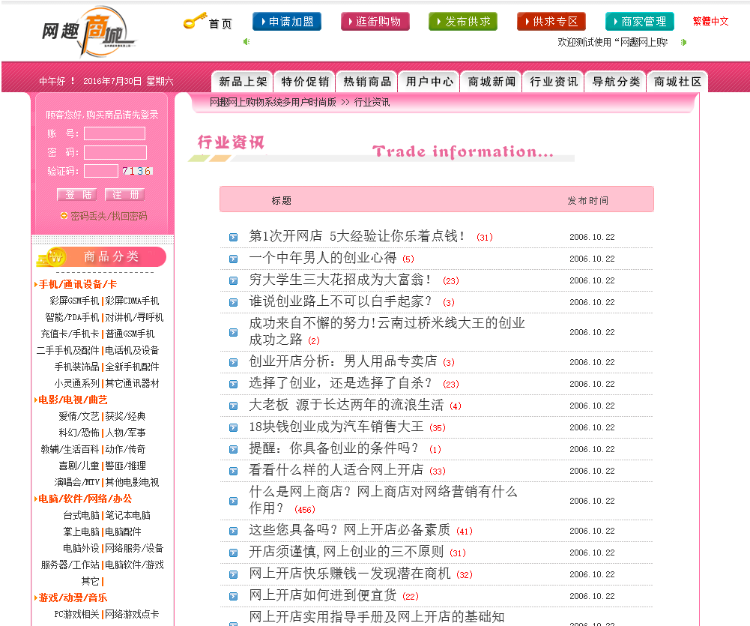Click the 登陆 login button
Screen dimensions: 750x626
pyautogui.click(x=77, y=195)
